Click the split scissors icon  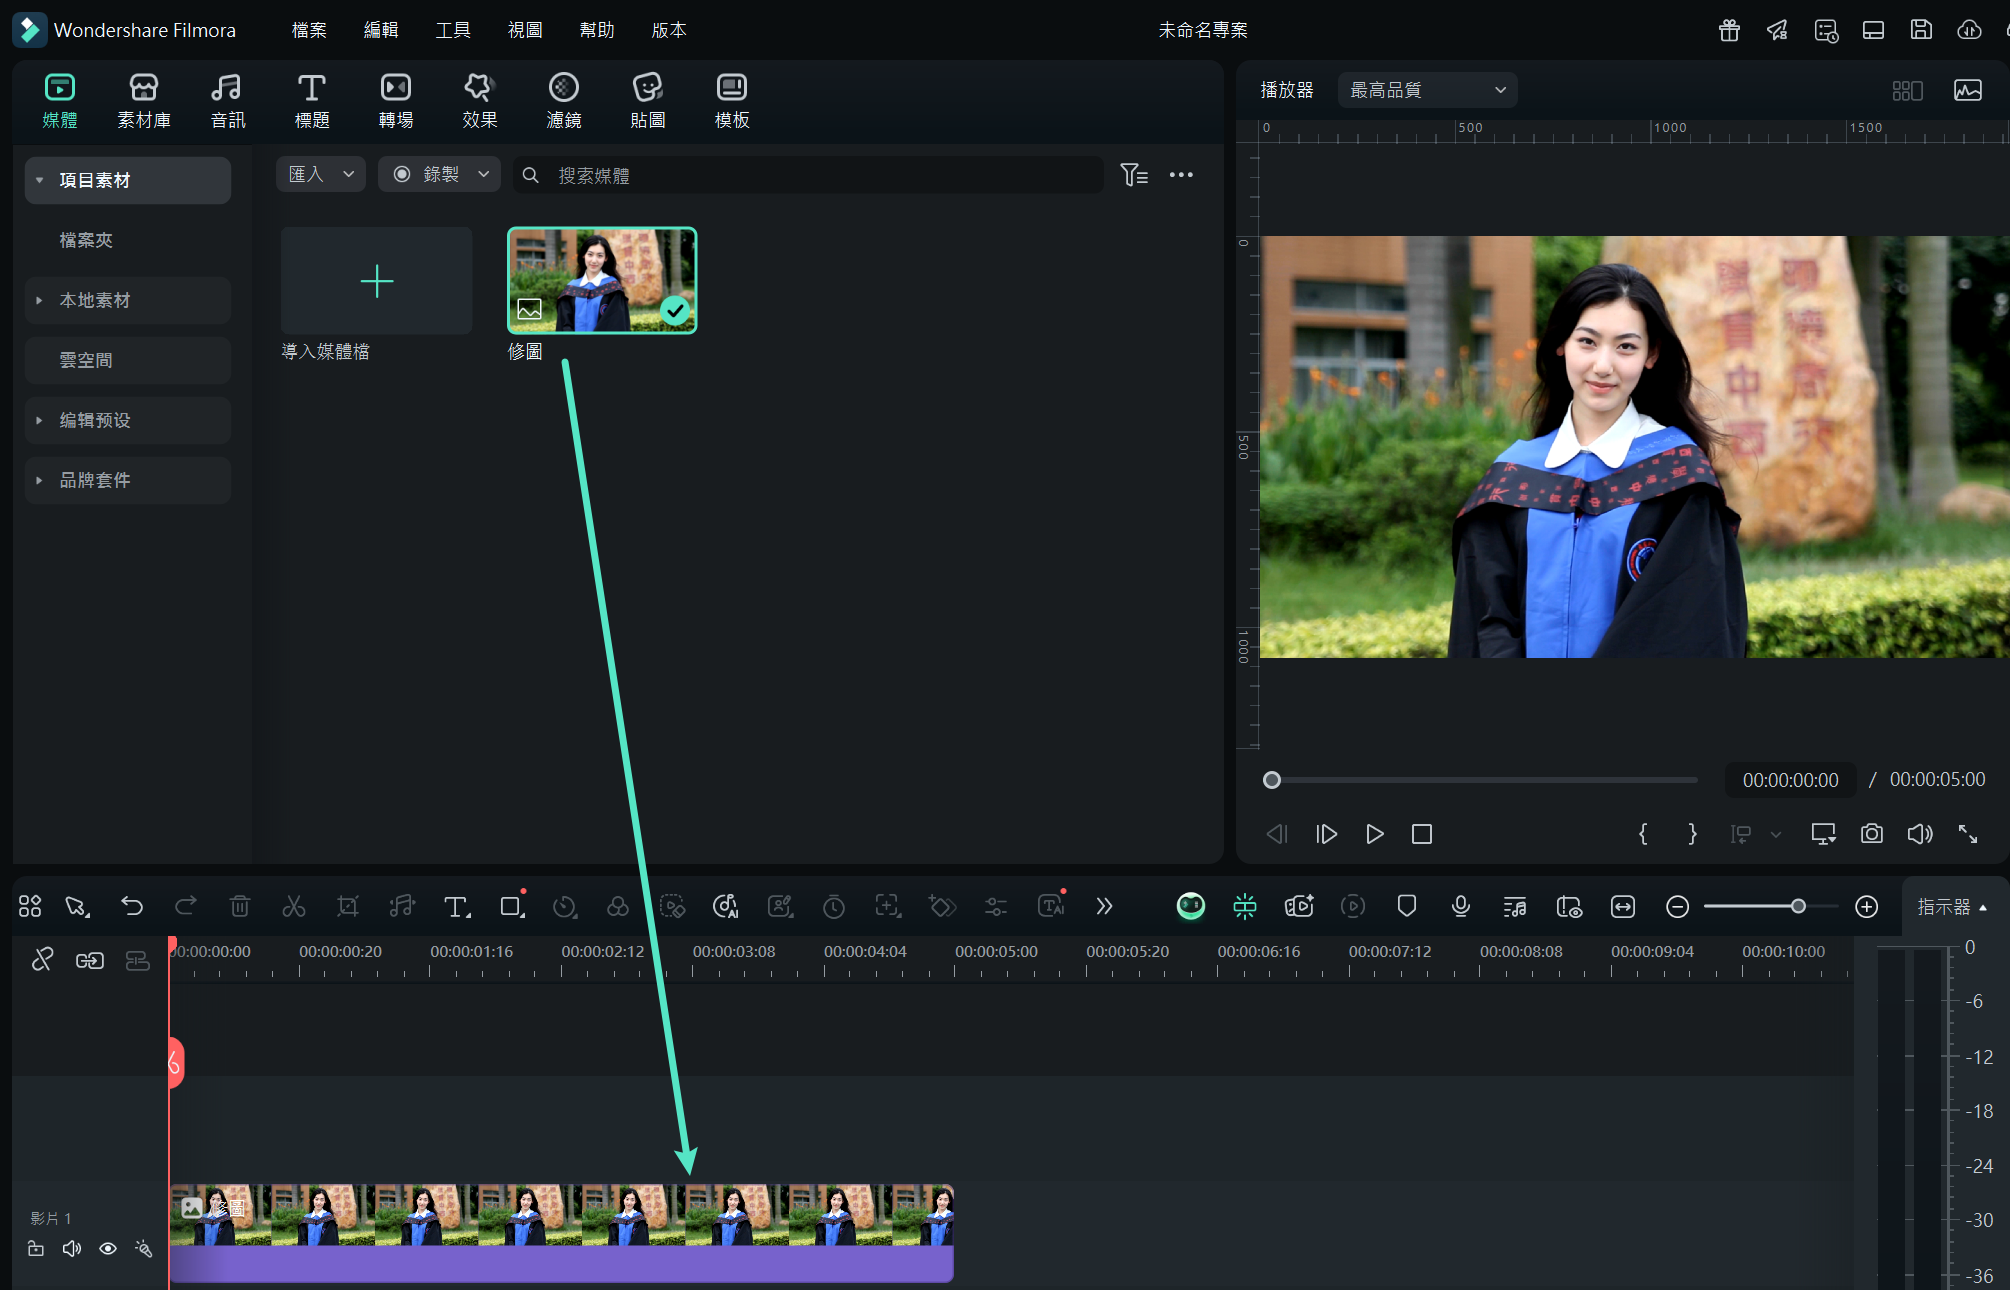click(x=294, y=906)
